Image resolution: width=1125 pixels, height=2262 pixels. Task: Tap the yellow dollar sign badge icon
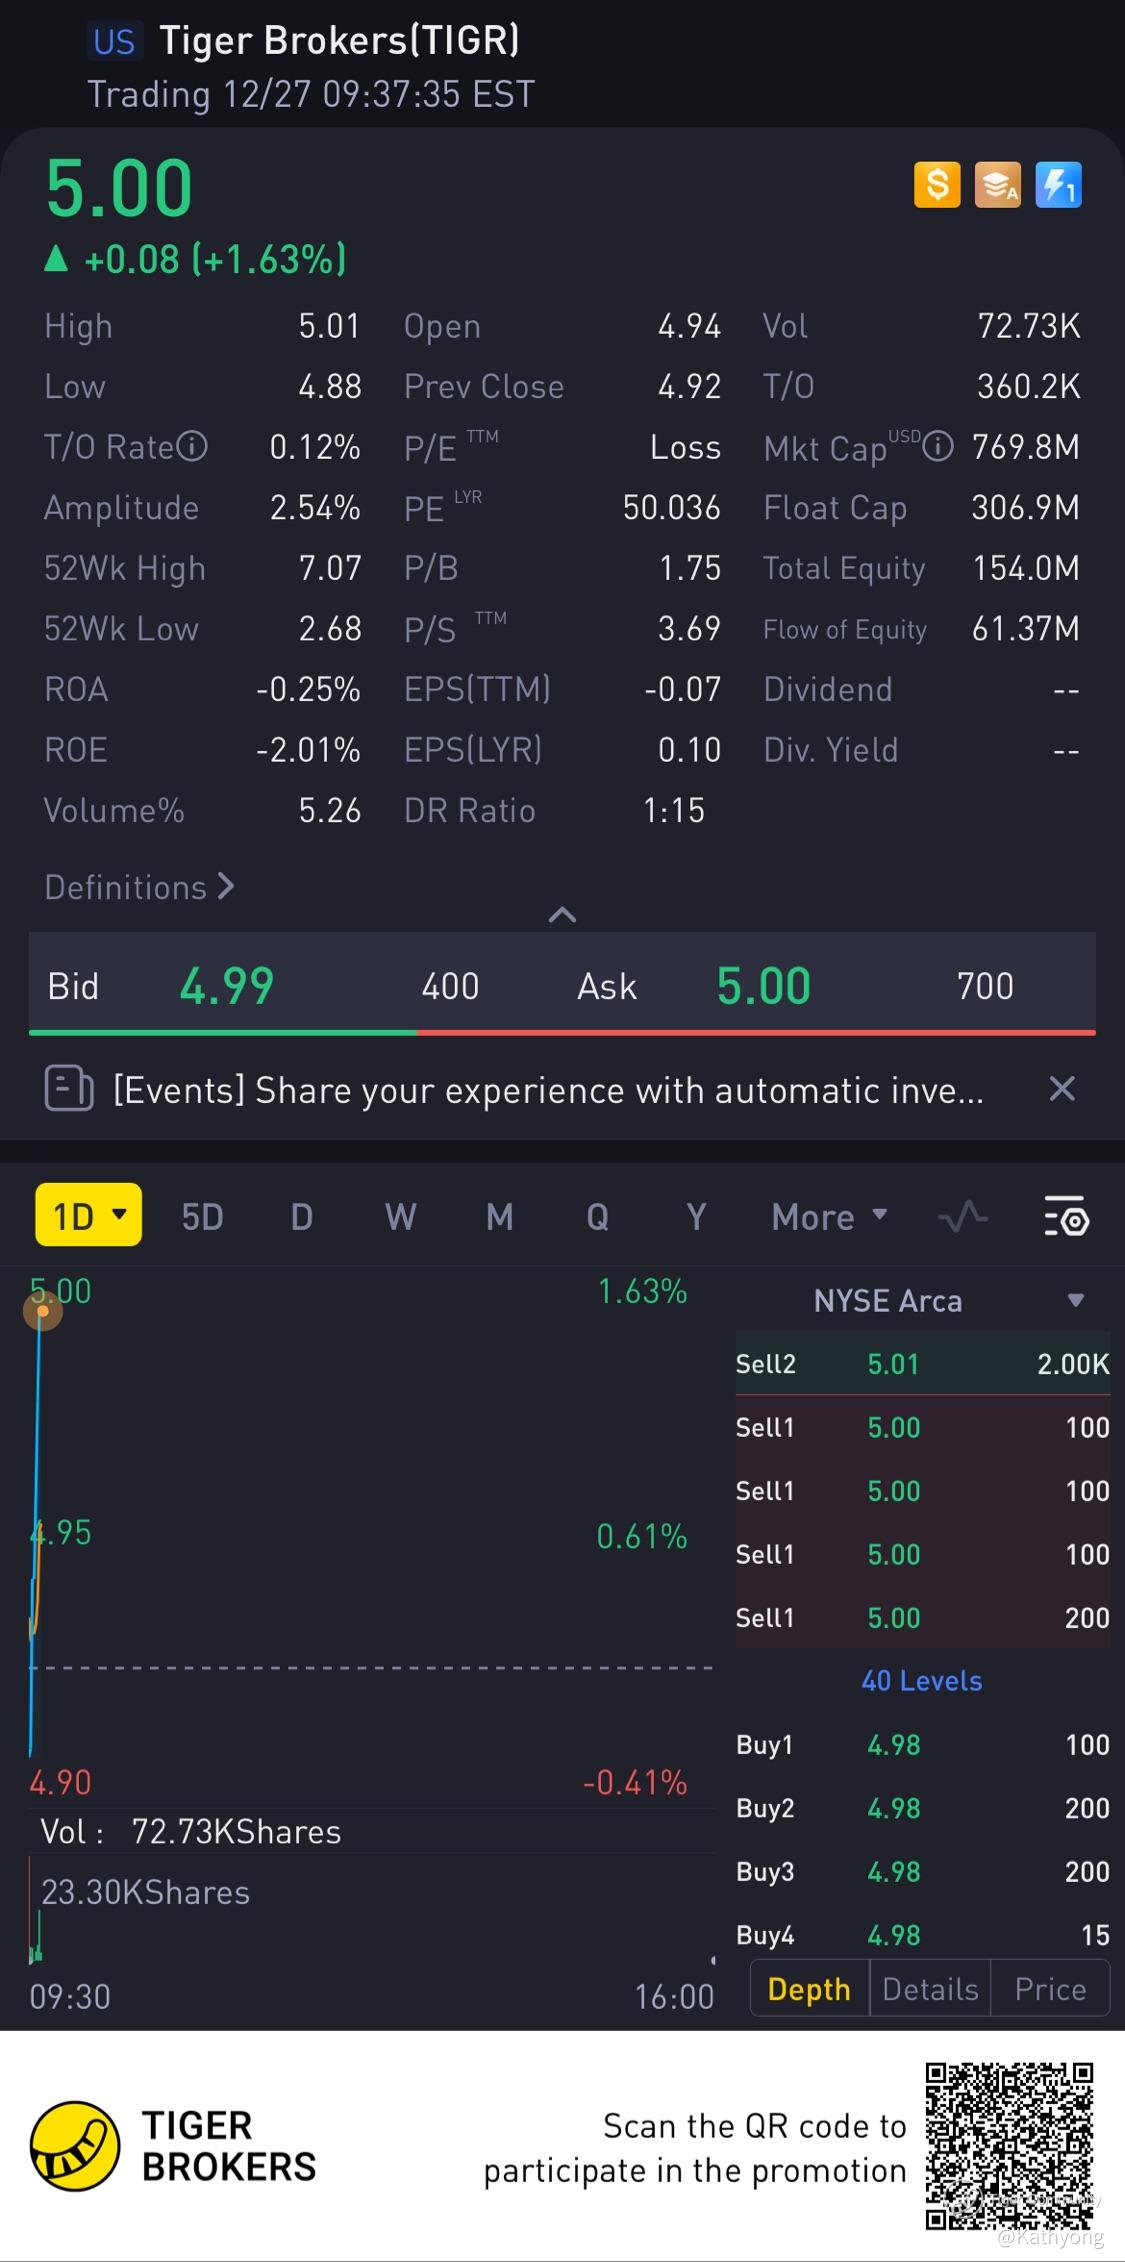click(x=937, y=185)
